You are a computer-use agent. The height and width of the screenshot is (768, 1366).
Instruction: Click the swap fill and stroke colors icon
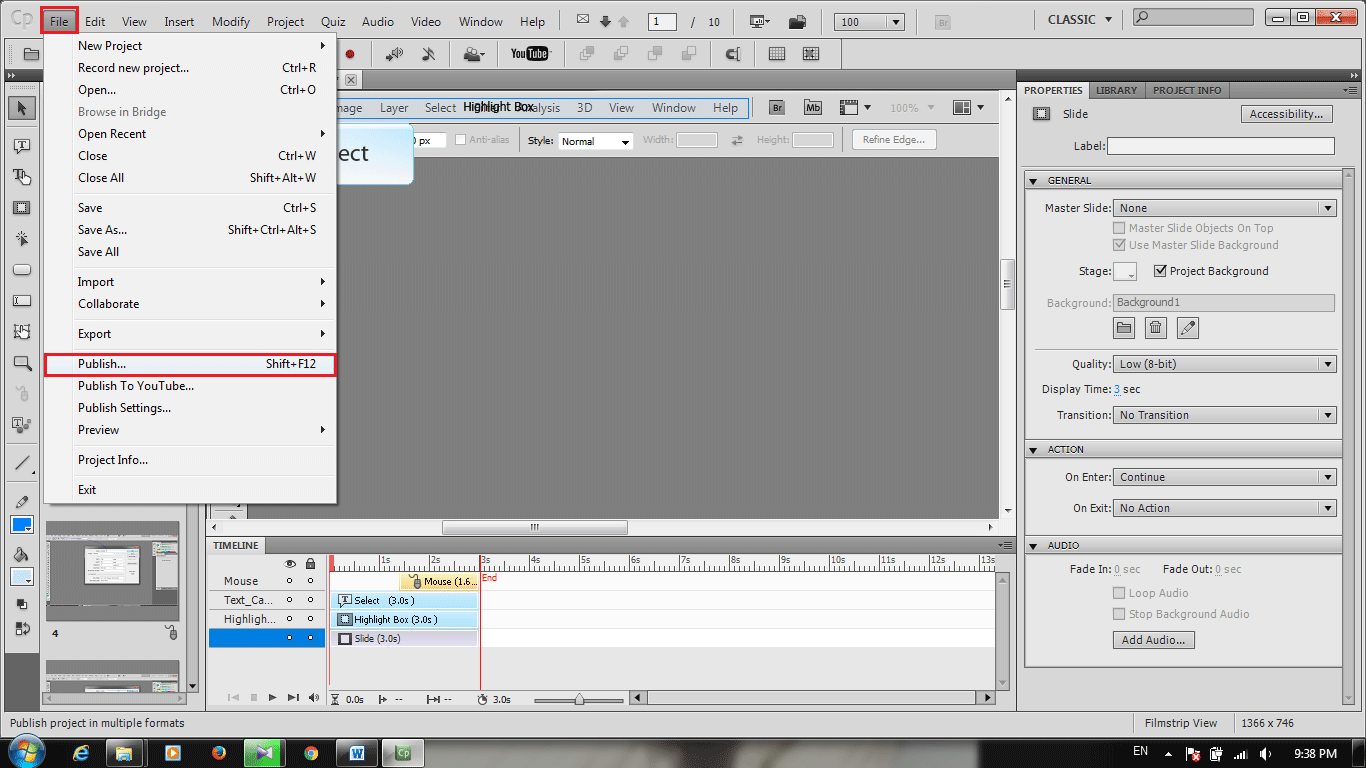(x=22, y=629)
